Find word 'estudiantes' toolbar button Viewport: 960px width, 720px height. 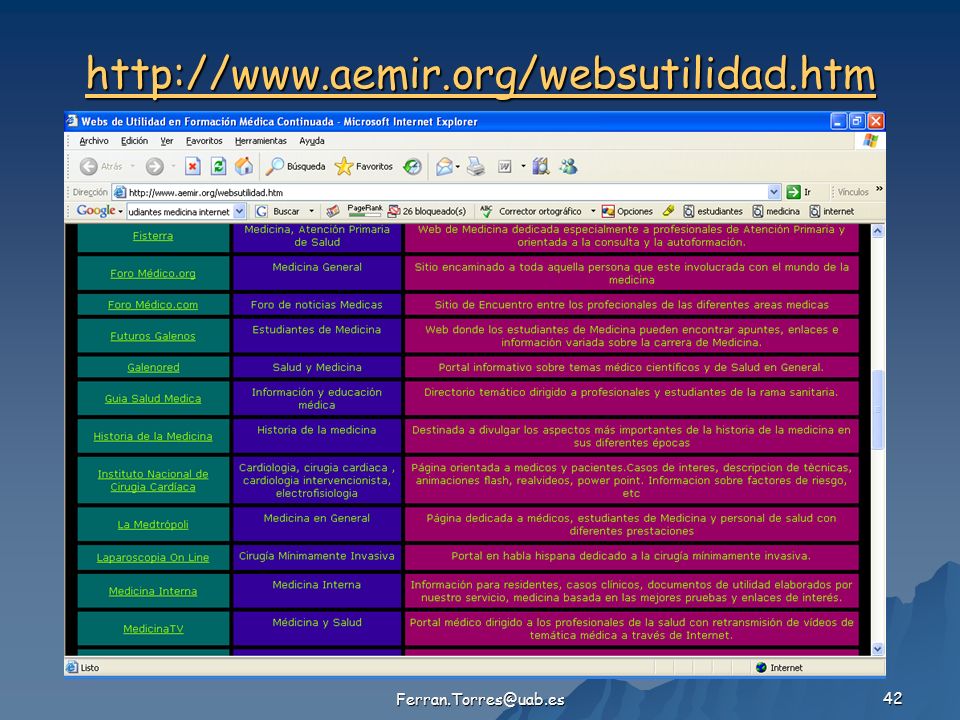click(713, 211)
